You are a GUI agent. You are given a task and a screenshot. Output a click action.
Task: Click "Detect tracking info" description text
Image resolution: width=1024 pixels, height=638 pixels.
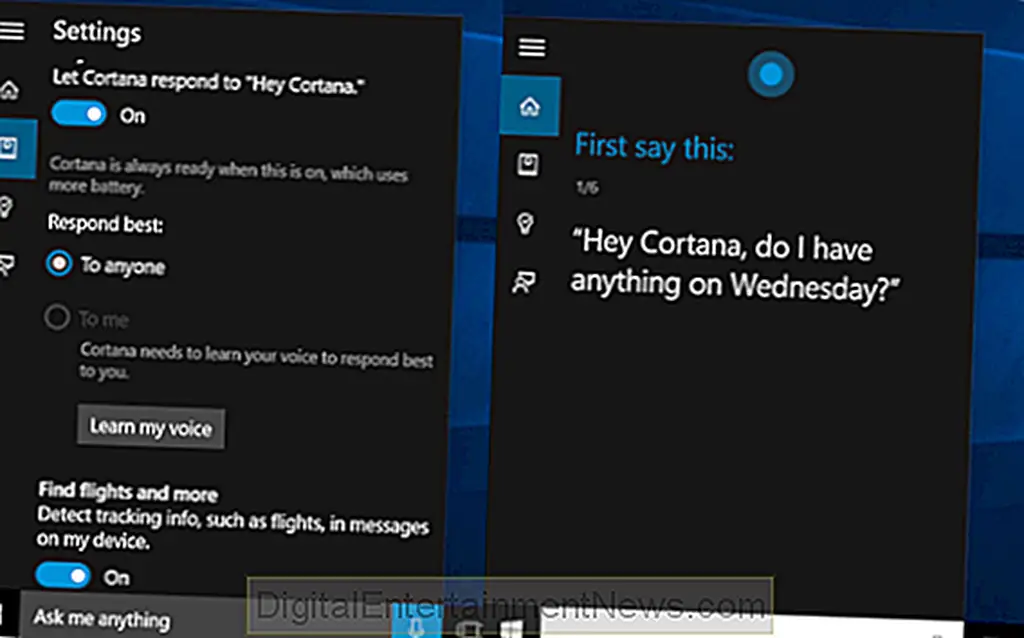point(233,528)
